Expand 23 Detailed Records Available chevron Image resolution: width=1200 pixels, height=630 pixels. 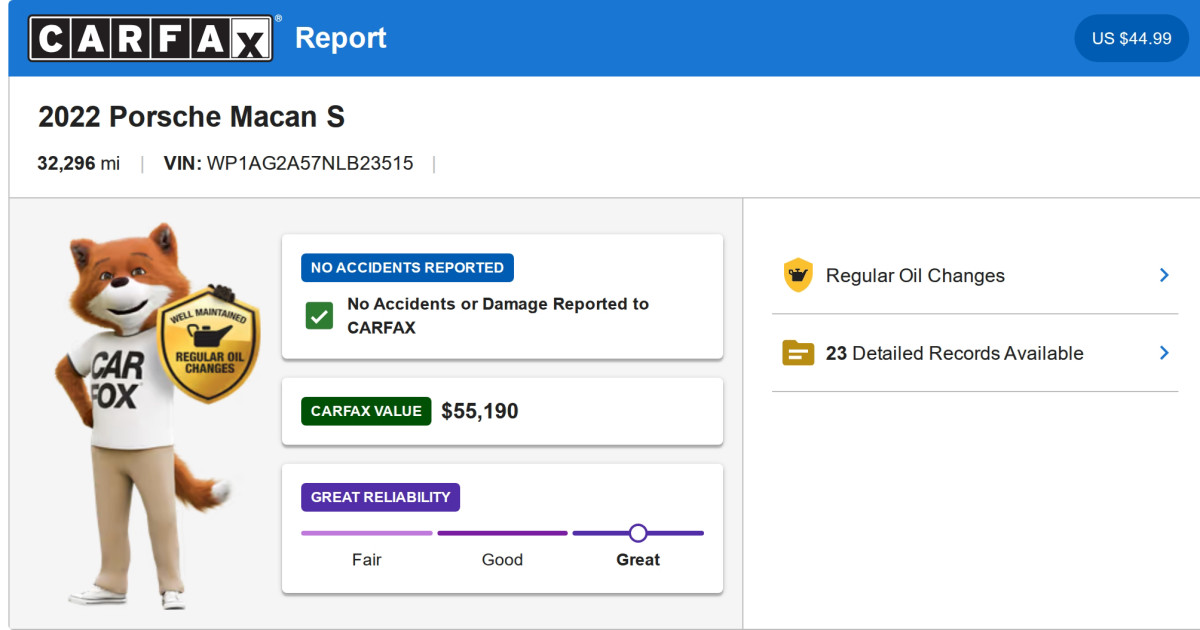(1164, 353)
